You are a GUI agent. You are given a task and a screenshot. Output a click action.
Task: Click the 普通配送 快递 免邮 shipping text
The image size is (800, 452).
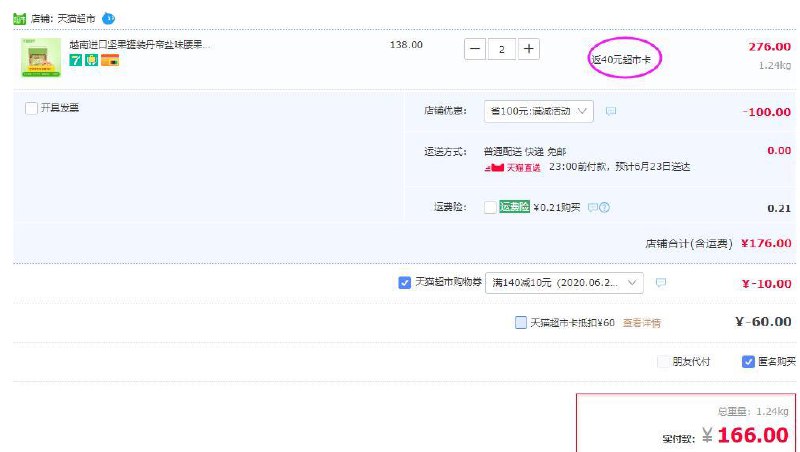[x=525, y=152]
